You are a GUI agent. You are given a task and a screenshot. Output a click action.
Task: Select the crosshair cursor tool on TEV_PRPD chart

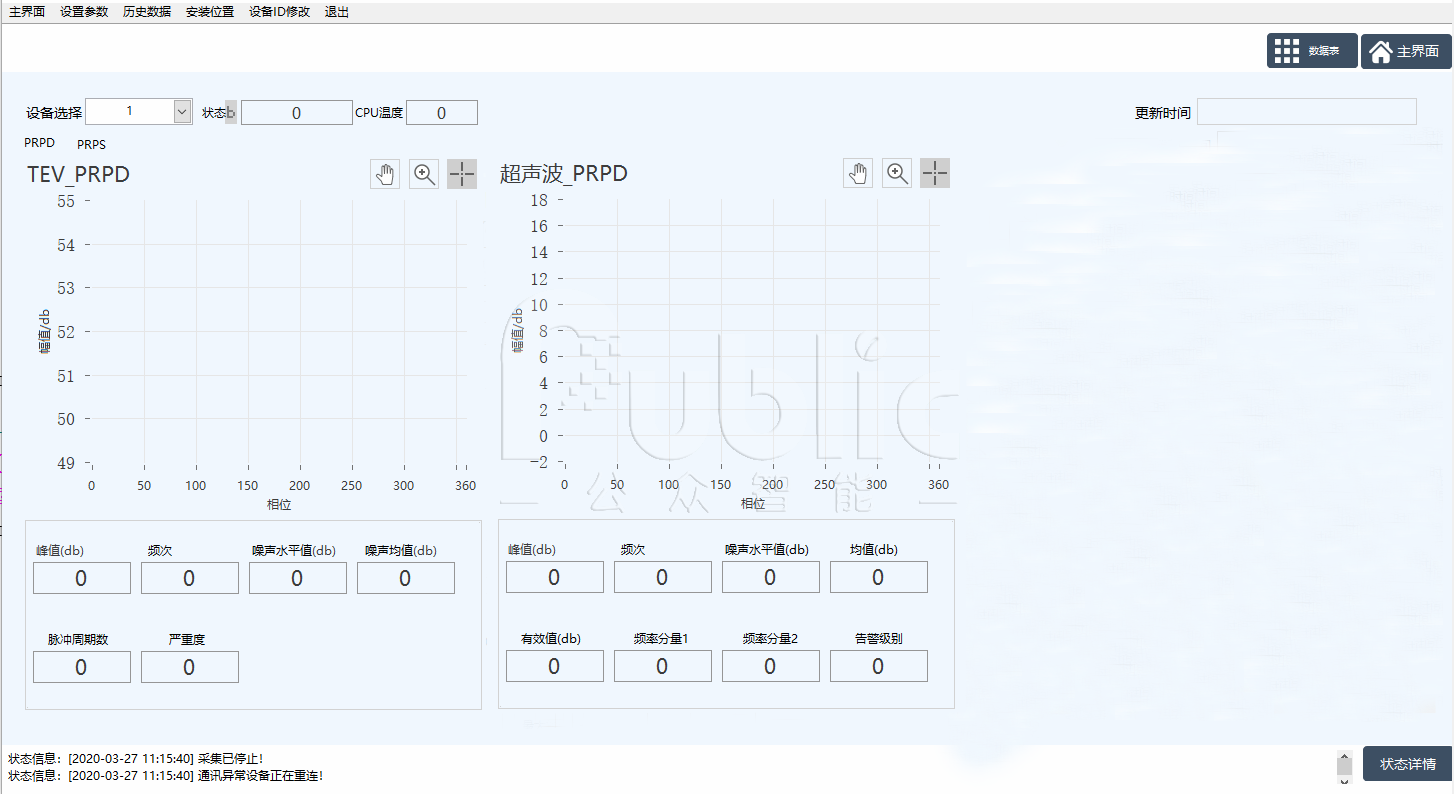[461, 173]
